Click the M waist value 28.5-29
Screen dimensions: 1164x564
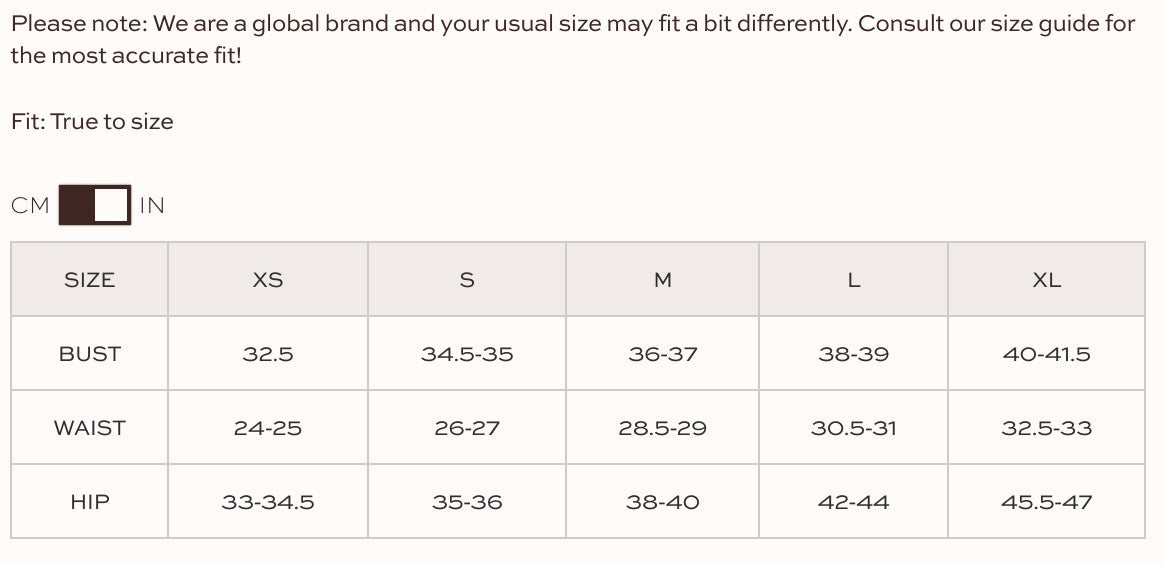click(x=663, y=428)
